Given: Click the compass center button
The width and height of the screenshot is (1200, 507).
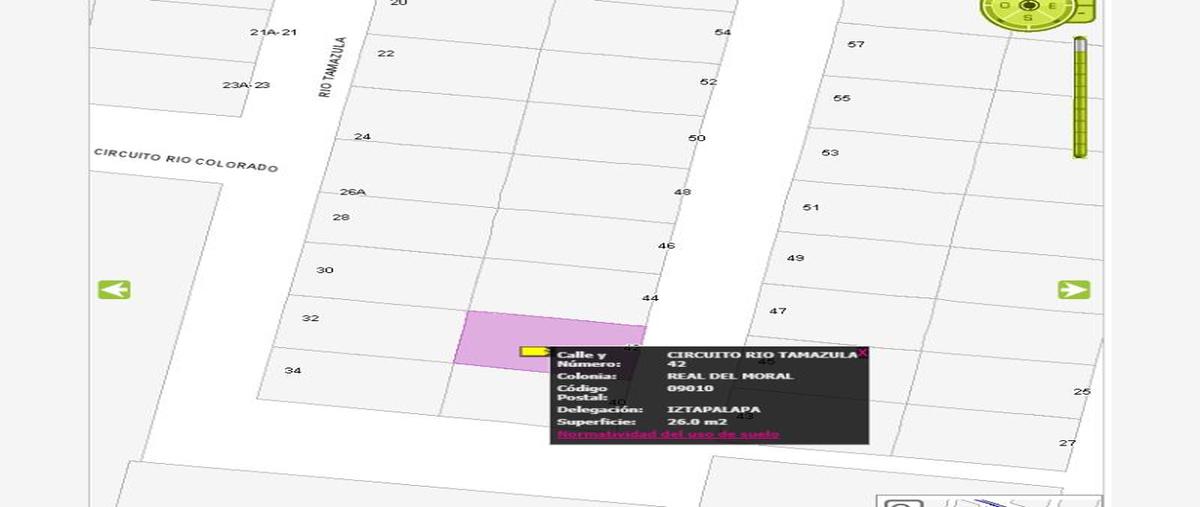Looking at the screenshot, I should [1027, 5].
